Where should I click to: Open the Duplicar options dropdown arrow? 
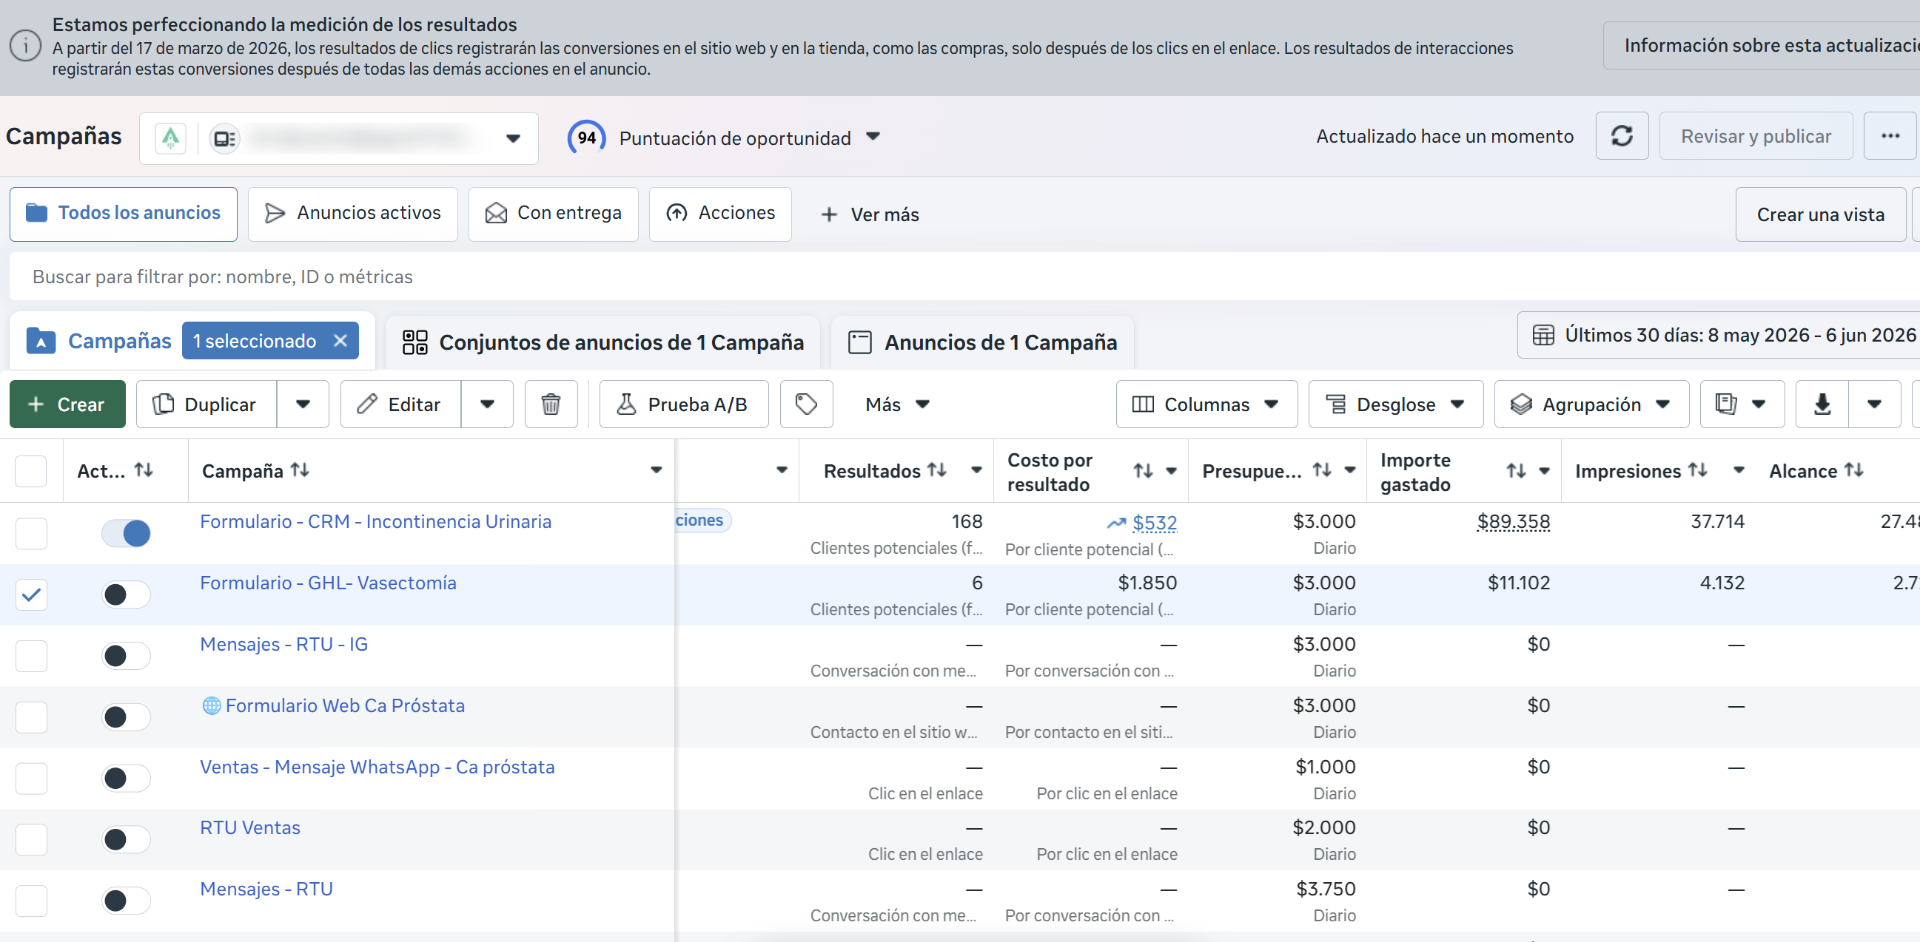[303, 404]
